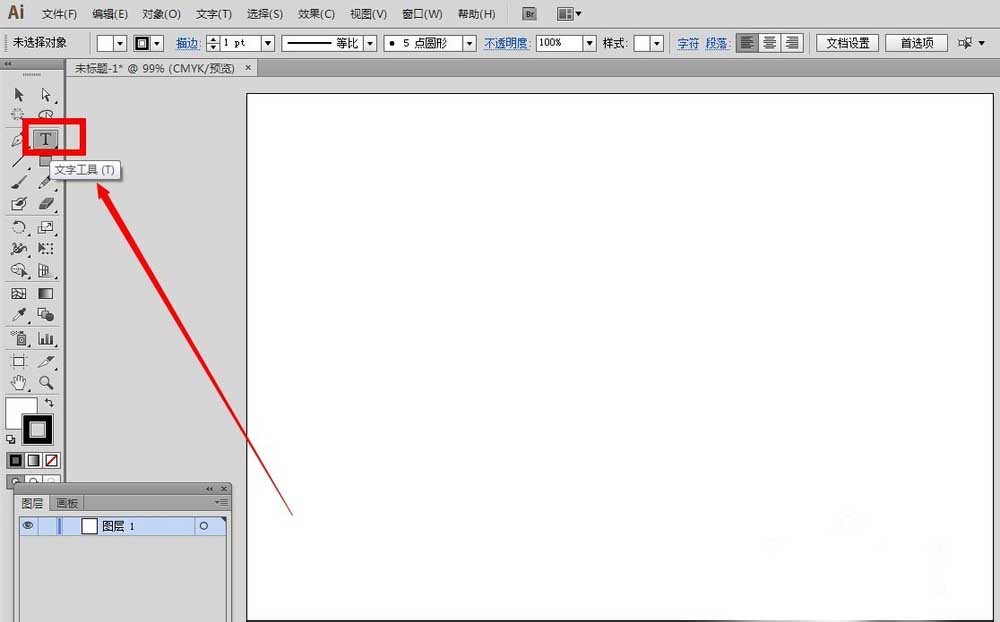Select the Artboard tool
Screen dimensions: 1000x622
click(18, 362)
